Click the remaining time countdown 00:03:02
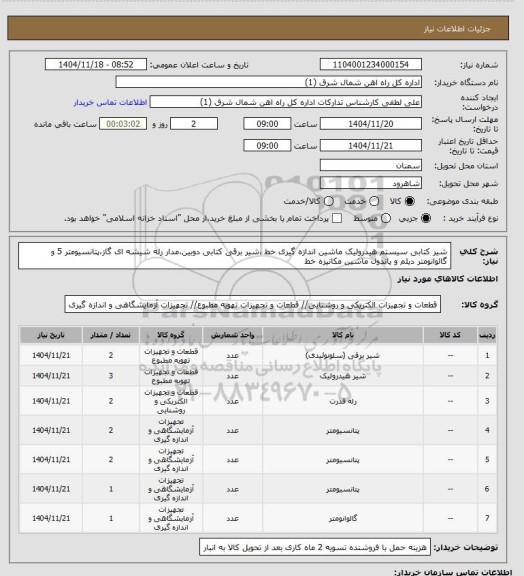Viewport: 524px width, 576px height. click(123, 124)
